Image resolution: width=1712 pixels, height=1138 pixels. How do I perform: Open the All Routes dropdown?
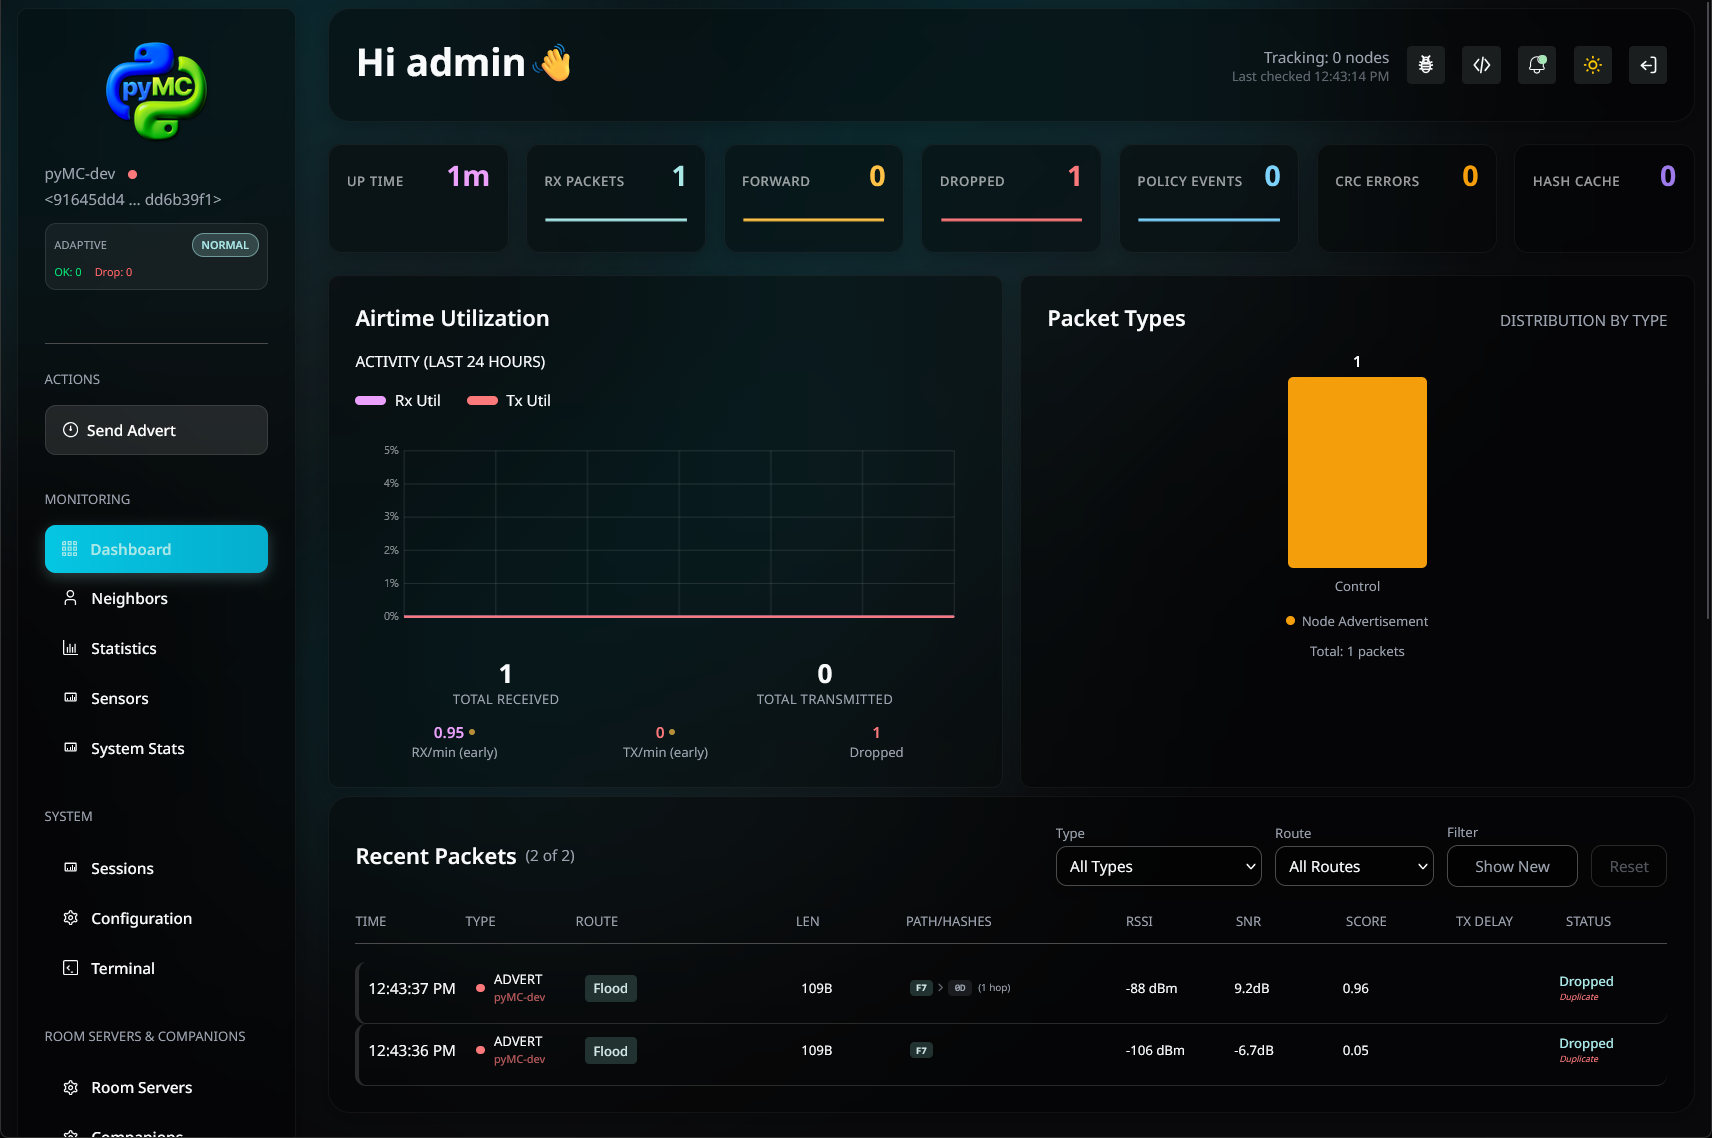pos(1354,866)
